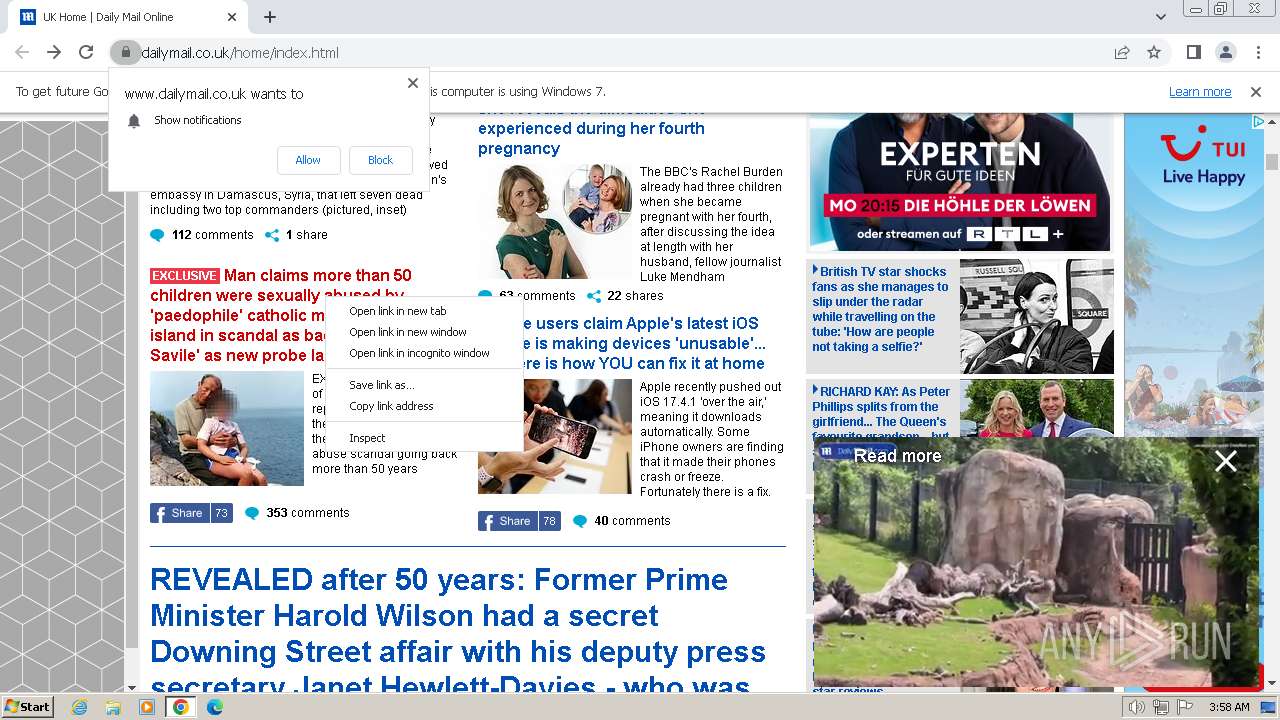
Task: Open the Windows Start button
Action: [x=27, y=706]
